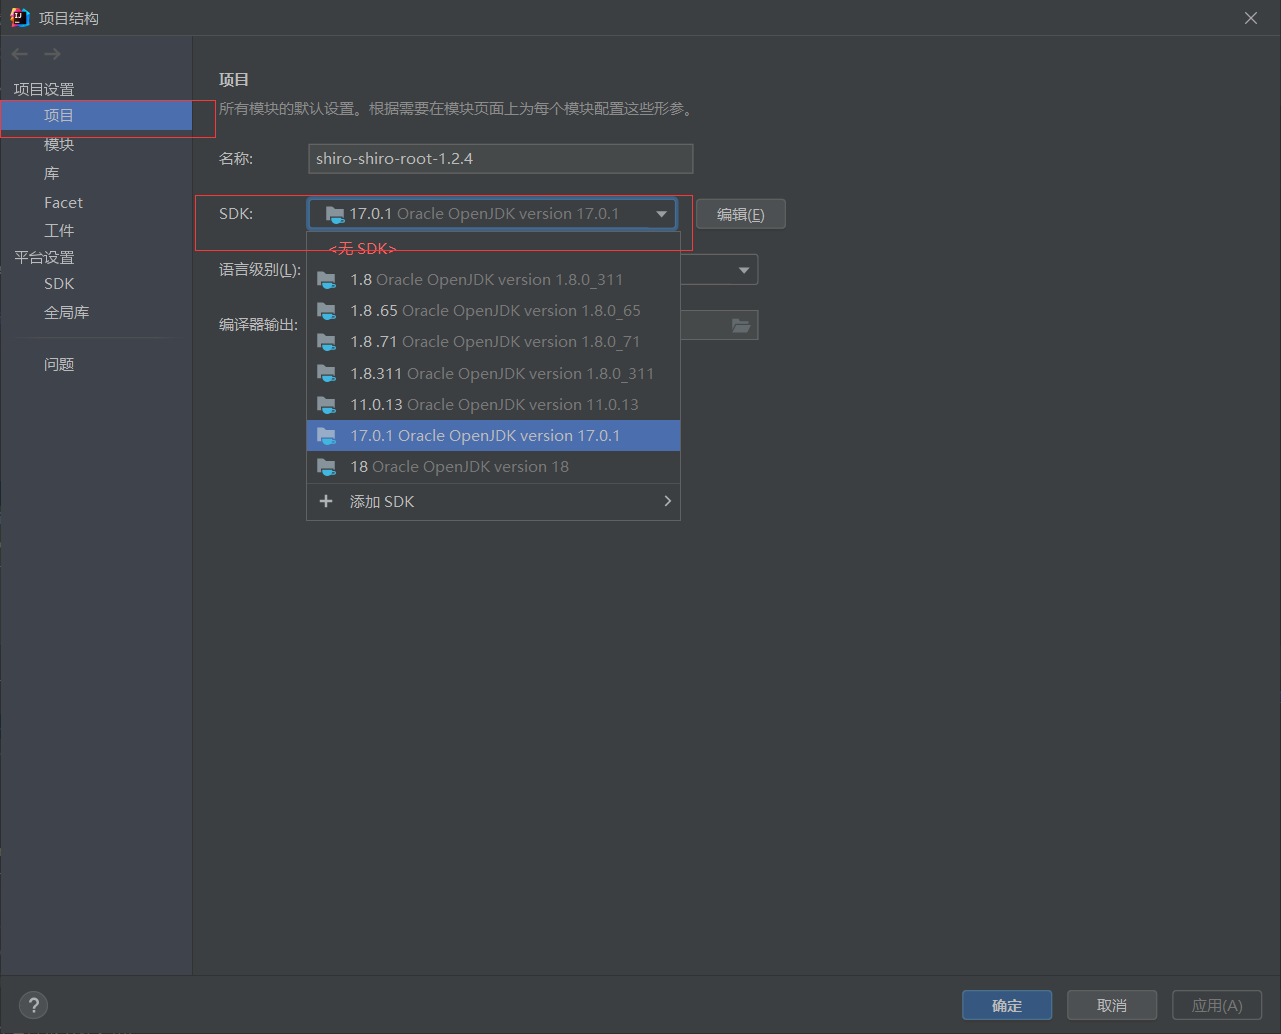Click the back navigation arrow
The height and width of the screenshot is (1034, 1281).
pyautogui.click(x=20, y=54)
